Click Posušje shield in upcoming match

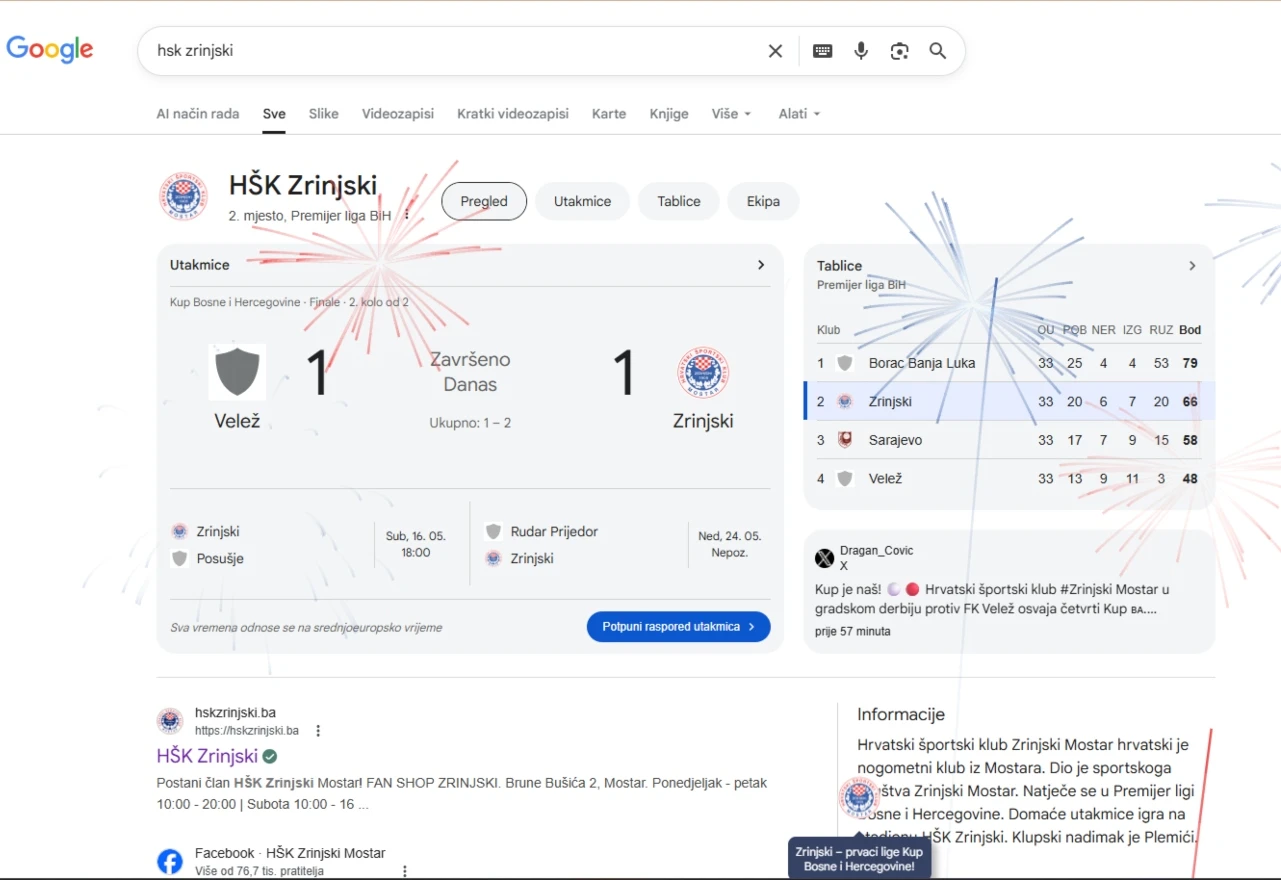click(180, 558)
